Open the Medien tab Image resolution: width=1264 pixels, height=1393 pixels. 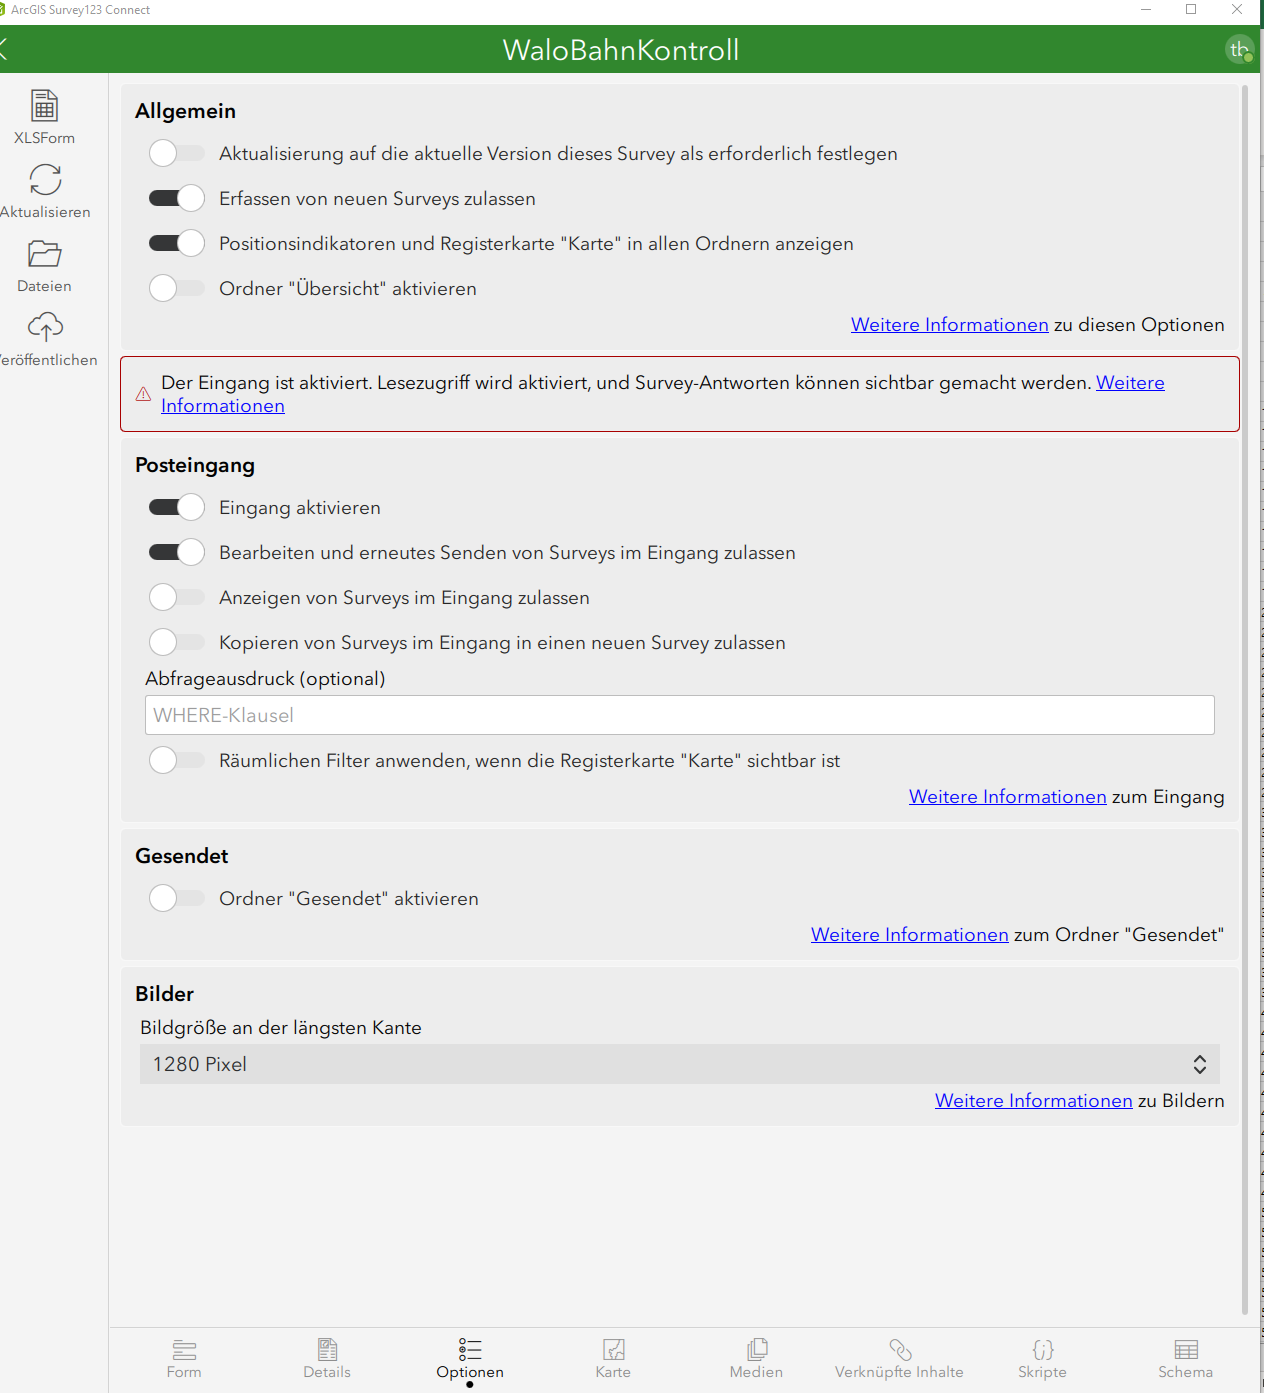756,1359
